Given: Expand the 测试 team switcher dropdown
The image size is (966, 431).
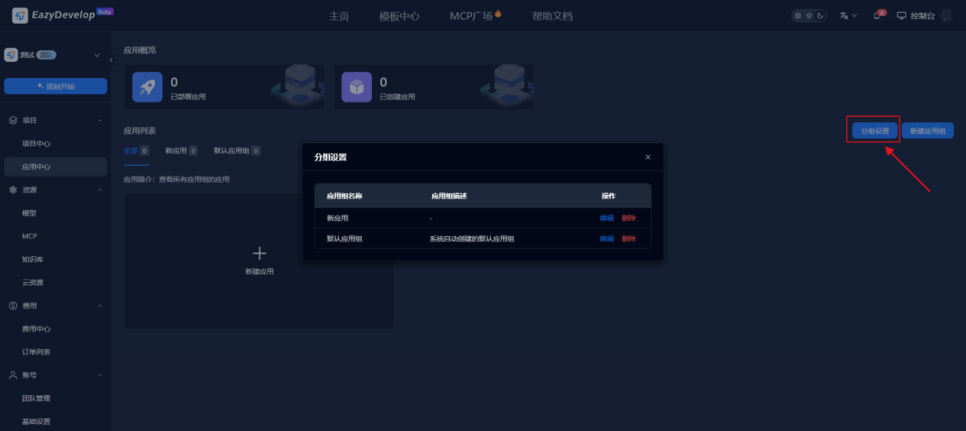Looking at the screenshot, I should click(97, 55).
